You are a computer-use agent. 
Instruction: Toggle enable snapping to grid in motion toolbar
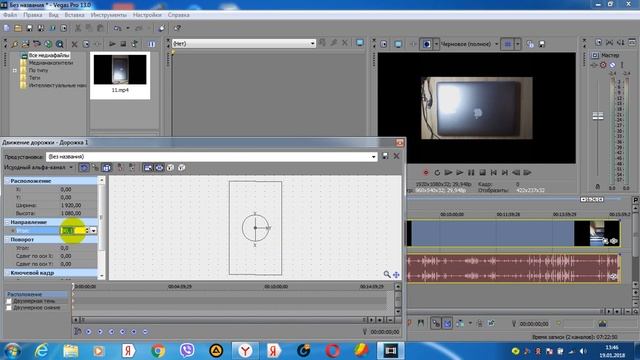pyautogui.click(x=95, y=168)
